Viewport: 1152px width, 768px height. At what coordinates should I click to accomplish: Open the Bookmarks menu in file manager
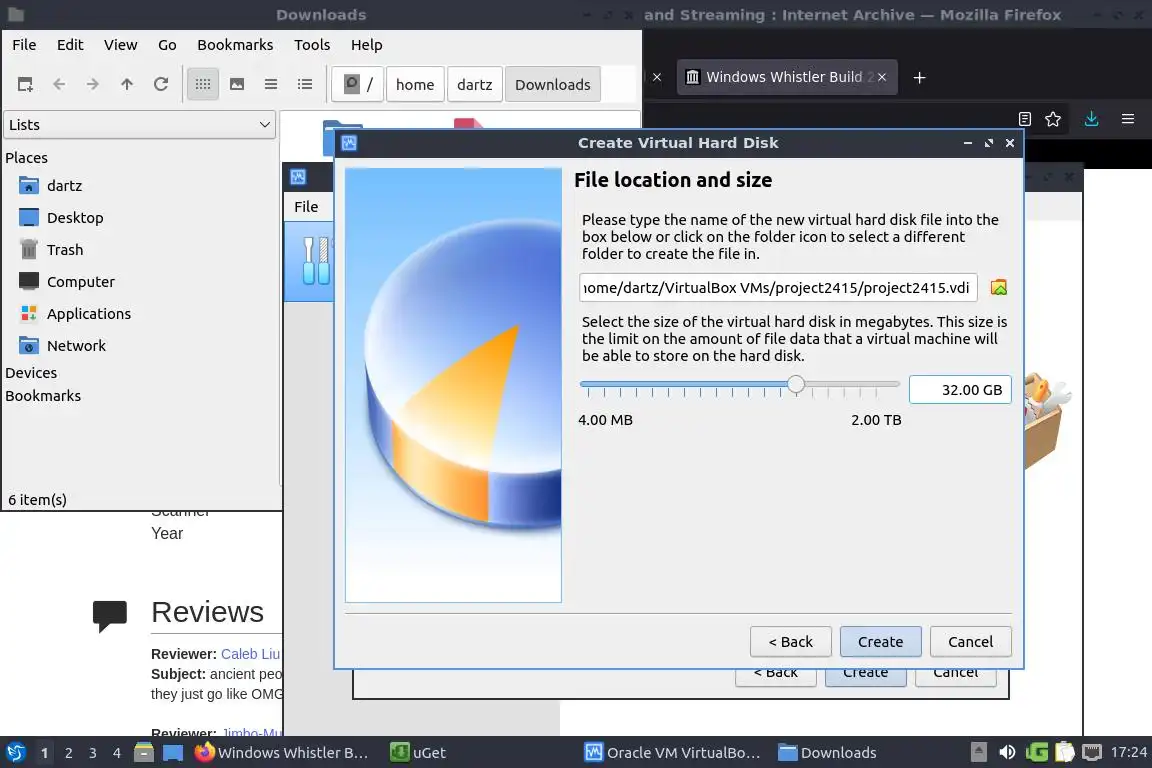pyautogui.click(x=235, y=45)
